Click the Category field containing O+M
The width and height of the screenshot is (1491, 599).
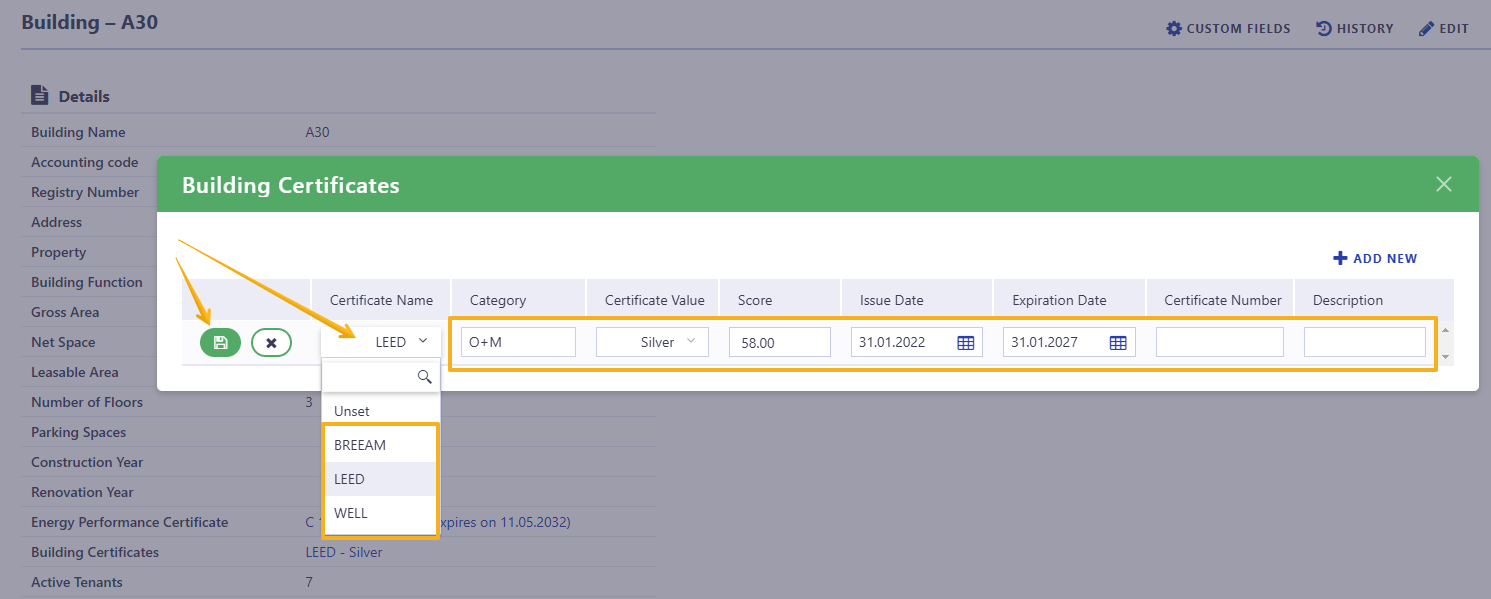click(x=518, y=342)
